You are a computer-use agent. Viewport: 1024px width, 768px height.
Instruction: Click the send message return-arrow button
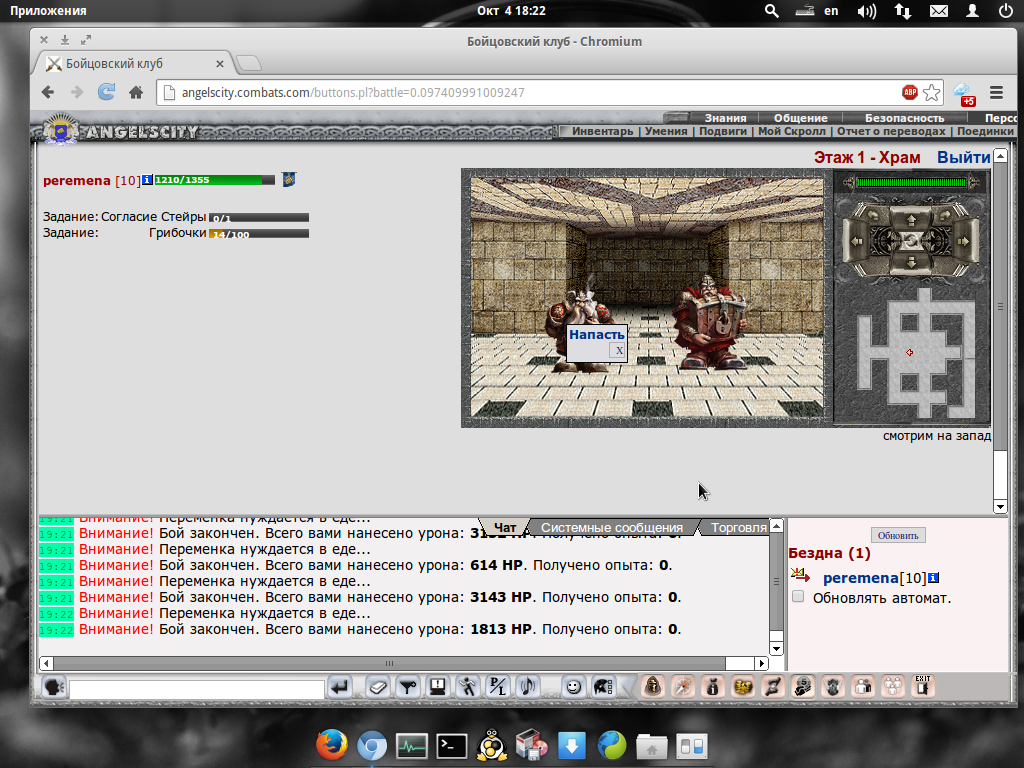(340, 687)
